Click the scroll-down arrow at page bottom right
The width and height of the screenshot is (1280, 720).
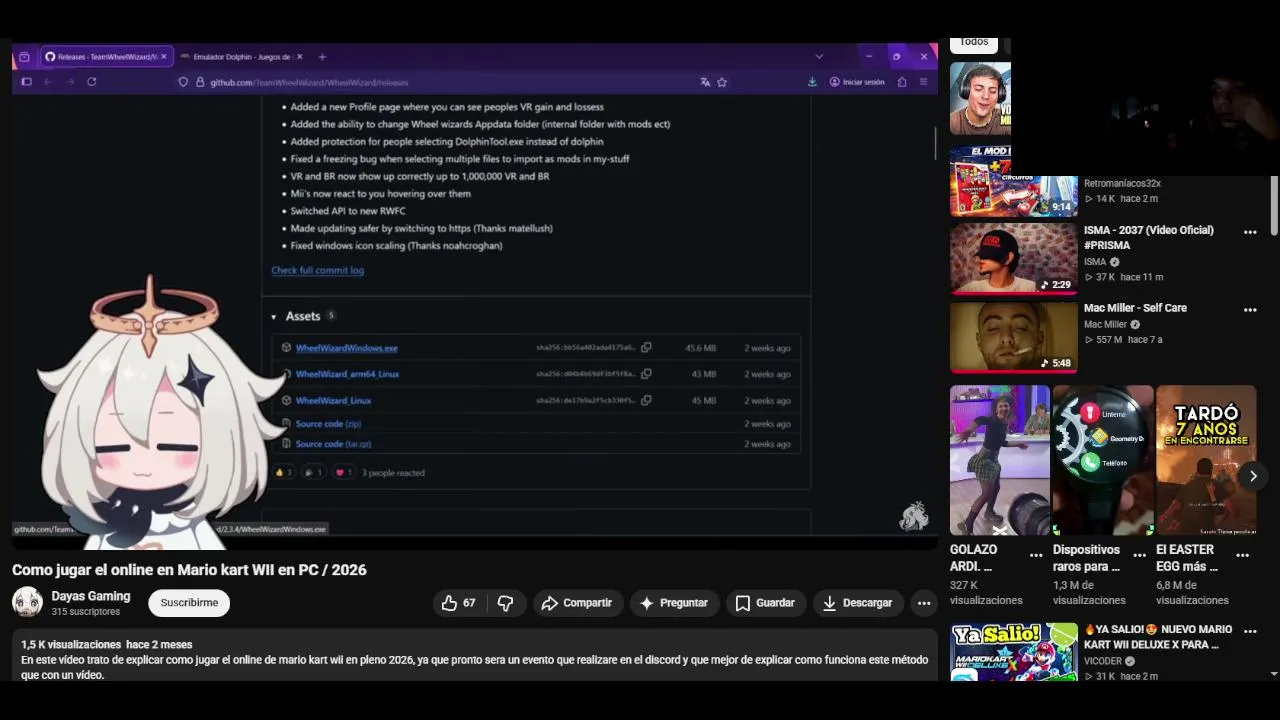pyautogui.click(x=1273, y=674)
